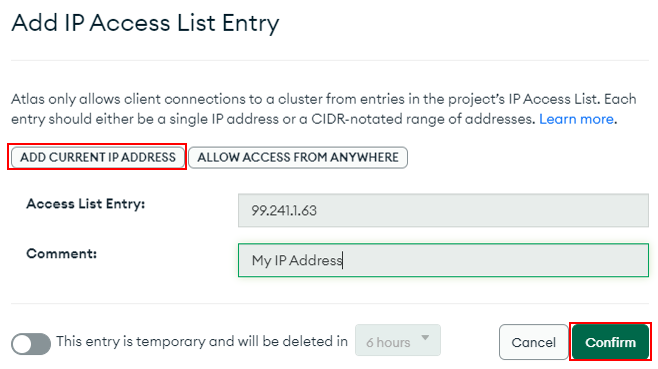Click the 'This entry is temporary' label text
Viewport: 658px width, 369px height.
coord(202,341)
